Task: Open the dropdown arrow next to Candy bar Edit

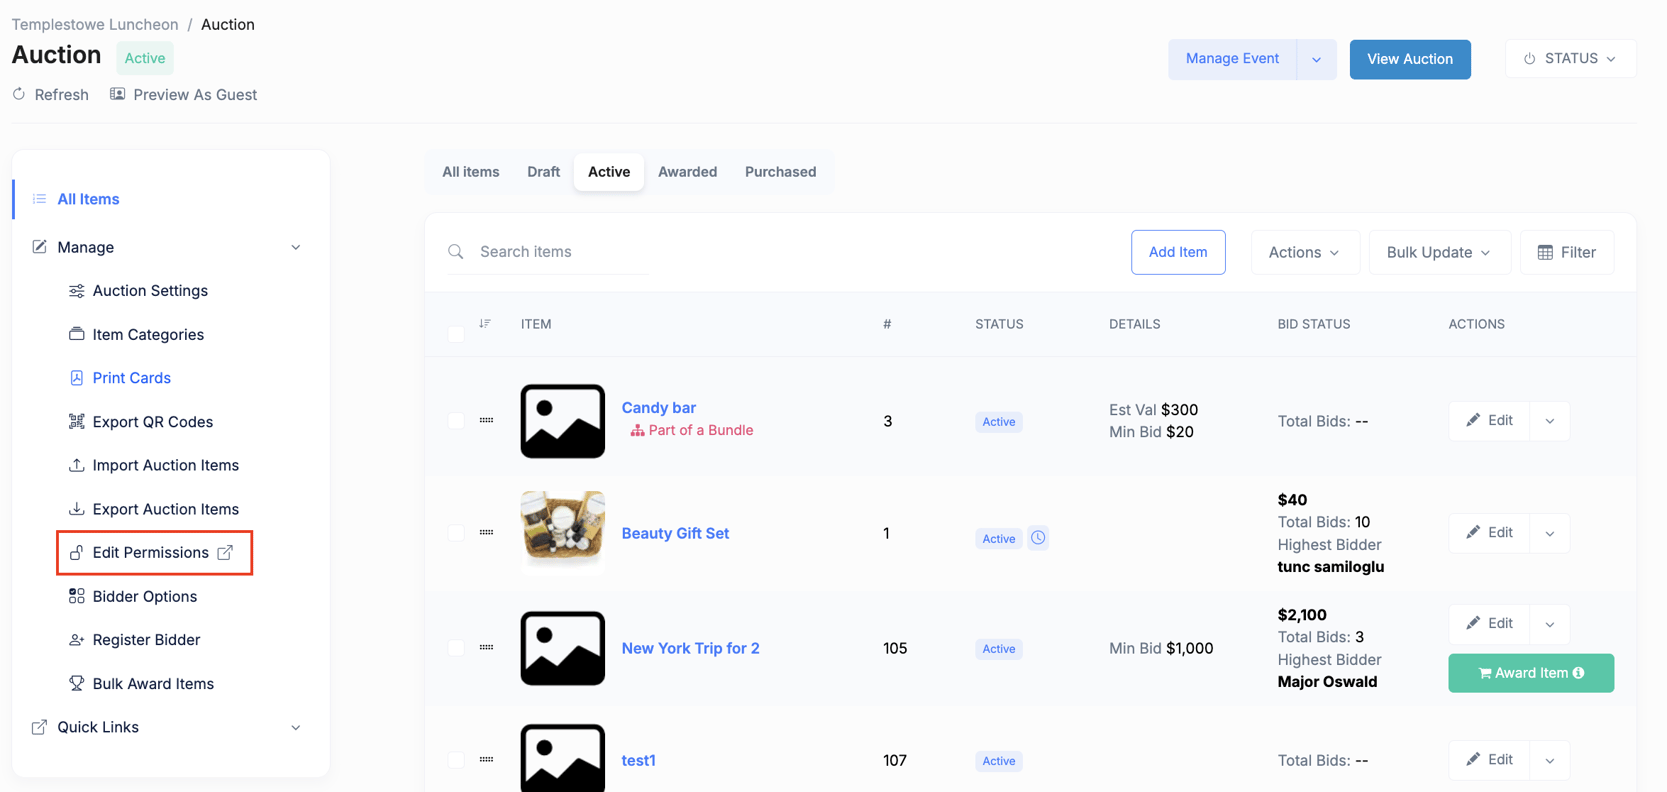Action: point(1550,421)
